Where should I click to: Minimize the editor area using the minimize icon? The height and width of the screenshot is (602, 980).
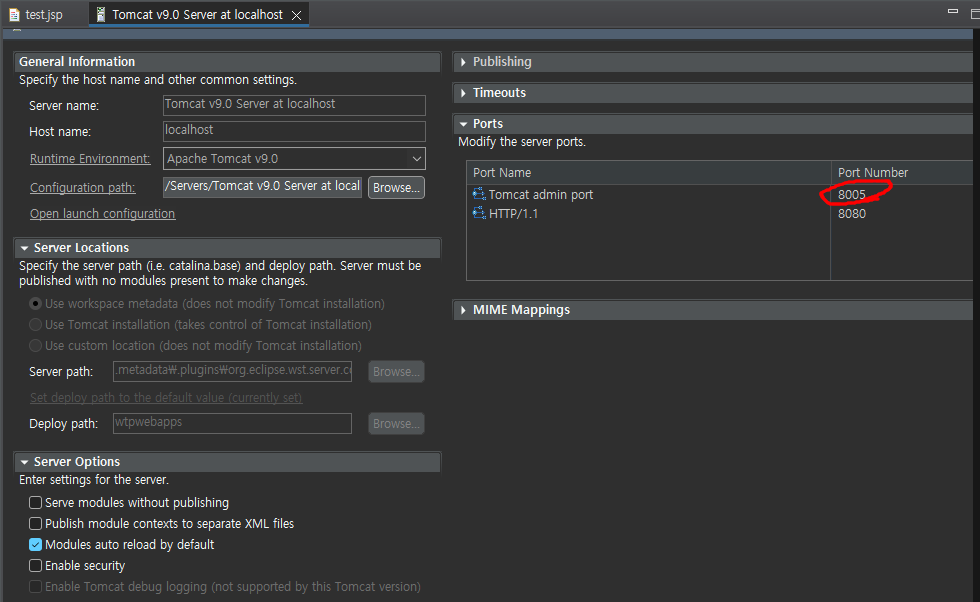pos(952,11)
